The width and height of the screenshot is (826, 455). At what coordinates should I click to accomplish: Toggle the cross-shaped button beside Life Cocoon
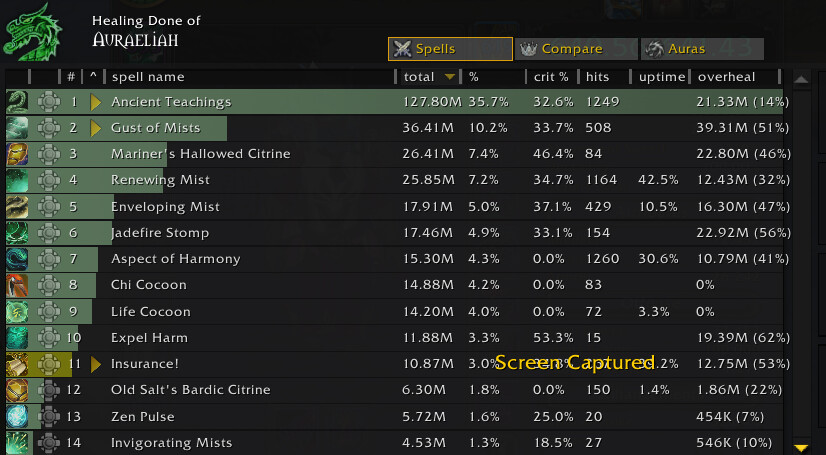coord(48,311)
